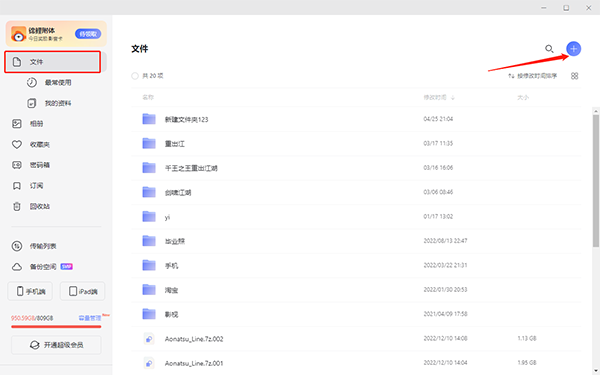This screenshot has width=600, height=375.
Task: Open 收藏夹 favorites heart icon
Action: click(17, 144)
